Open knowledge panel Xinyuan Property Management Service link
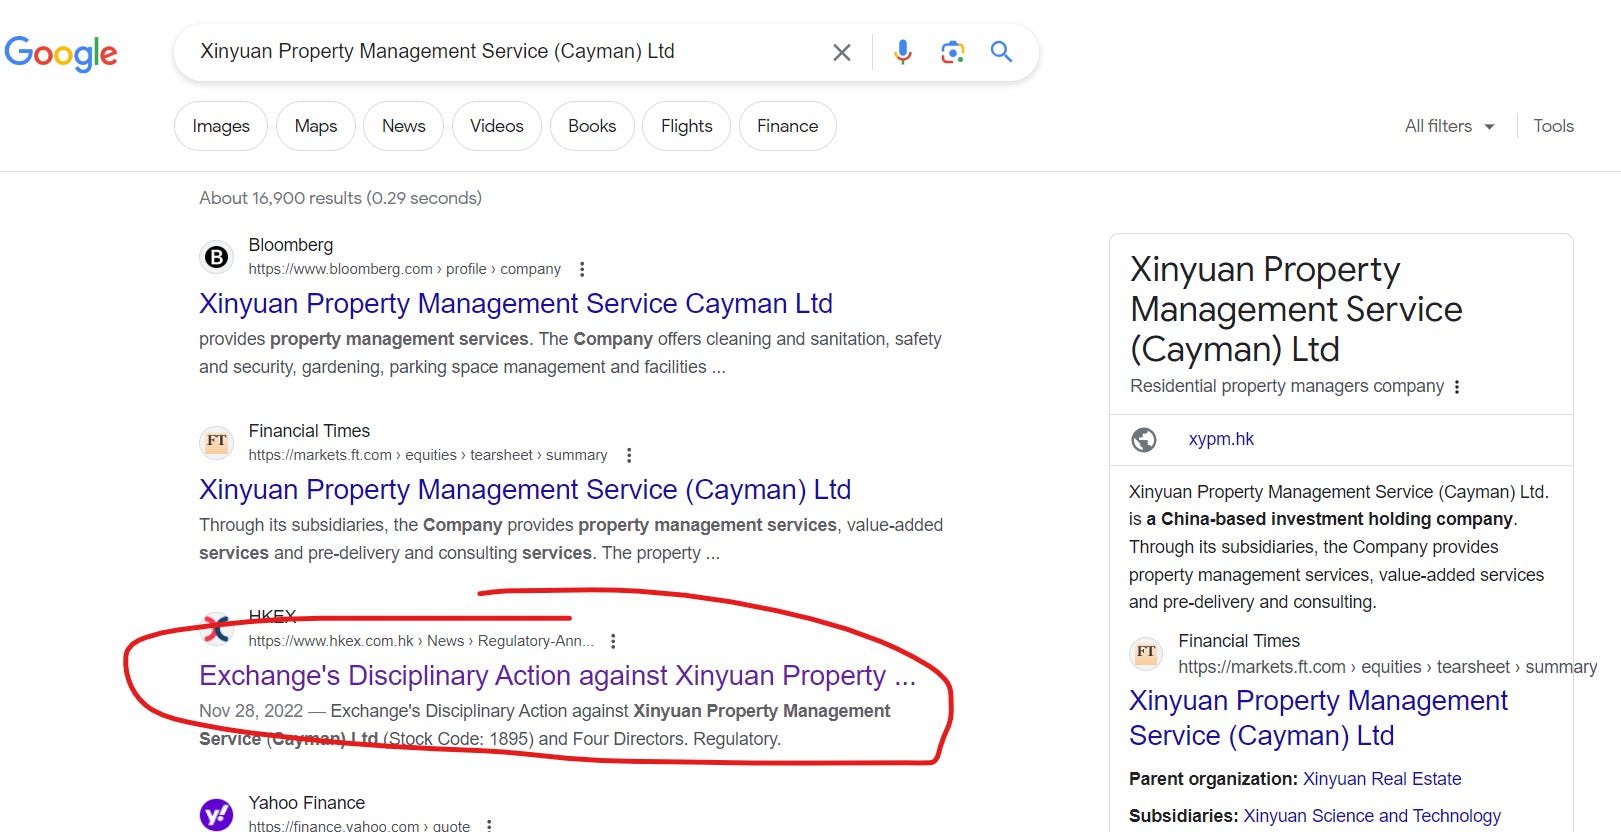Image resolution: width=1621 pixels, height=832 pixels. pyautogui.click(x=1318, y=718)
